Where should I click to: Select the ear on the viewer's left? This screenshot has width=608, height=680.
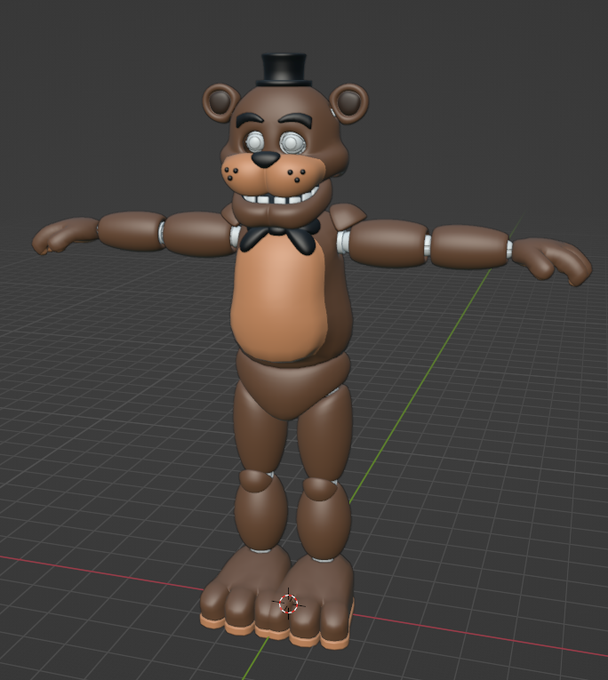click(220, 103)
